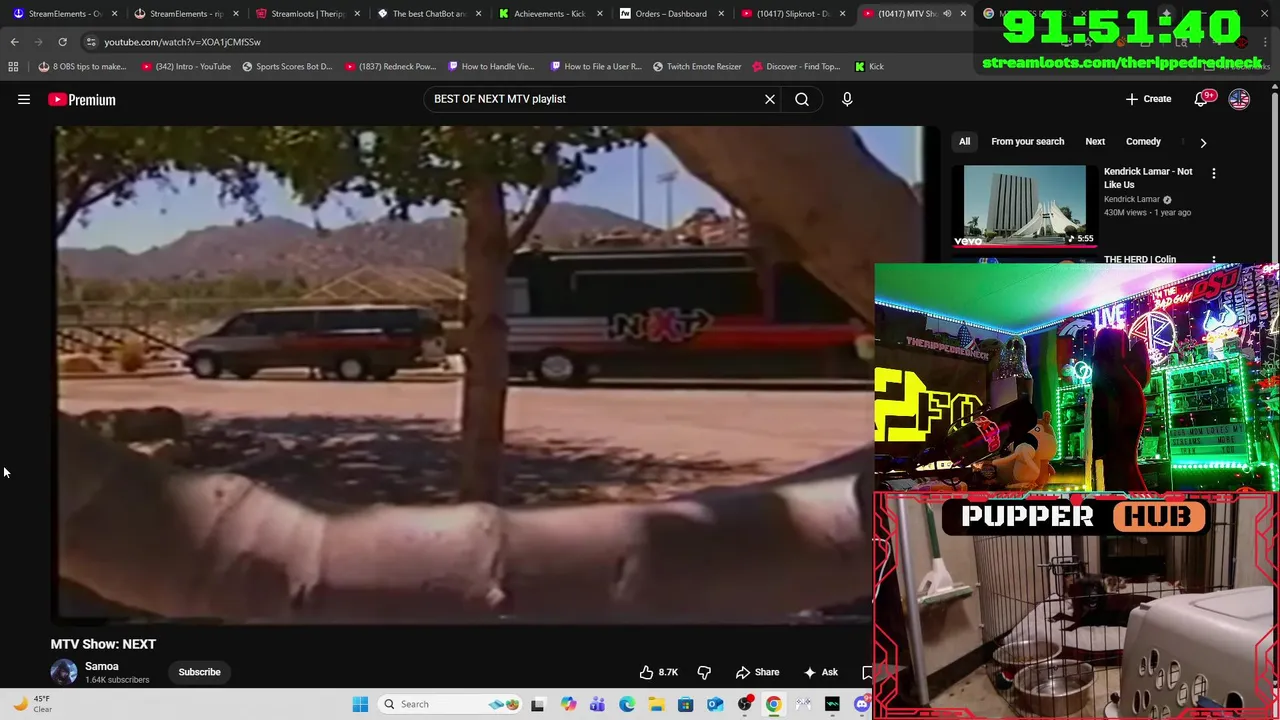Open YouTube notifications bell
The height and width of the screenshot is (720, 1280).
1202,99
